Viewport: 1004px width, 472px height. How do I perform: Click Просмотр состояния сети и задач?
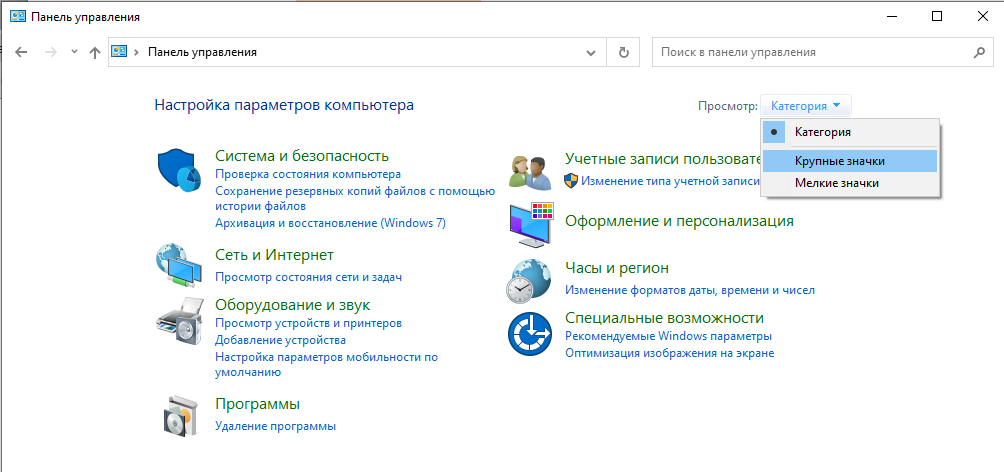click(309, 277)
